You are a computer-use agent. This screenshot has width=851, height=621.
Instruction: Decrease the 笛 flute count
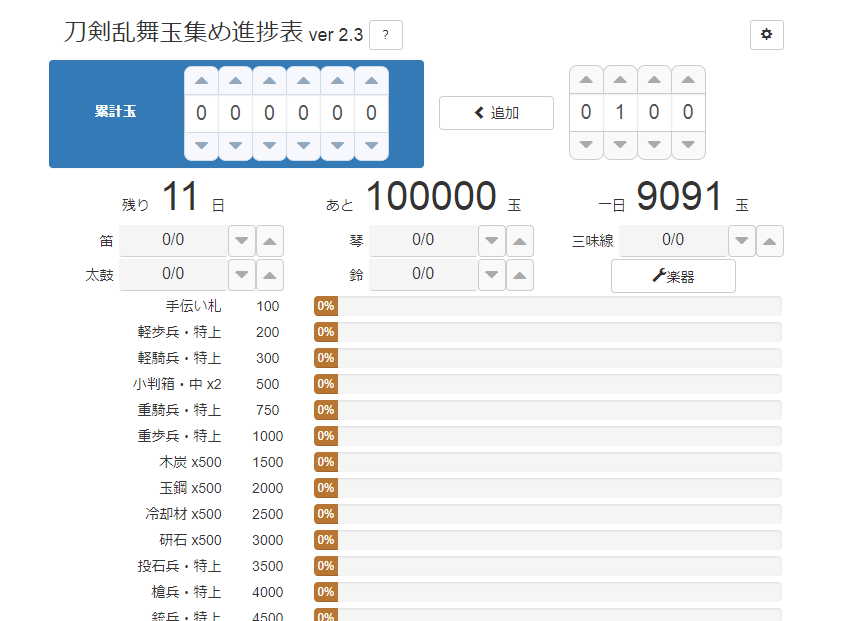click(242, 241)
